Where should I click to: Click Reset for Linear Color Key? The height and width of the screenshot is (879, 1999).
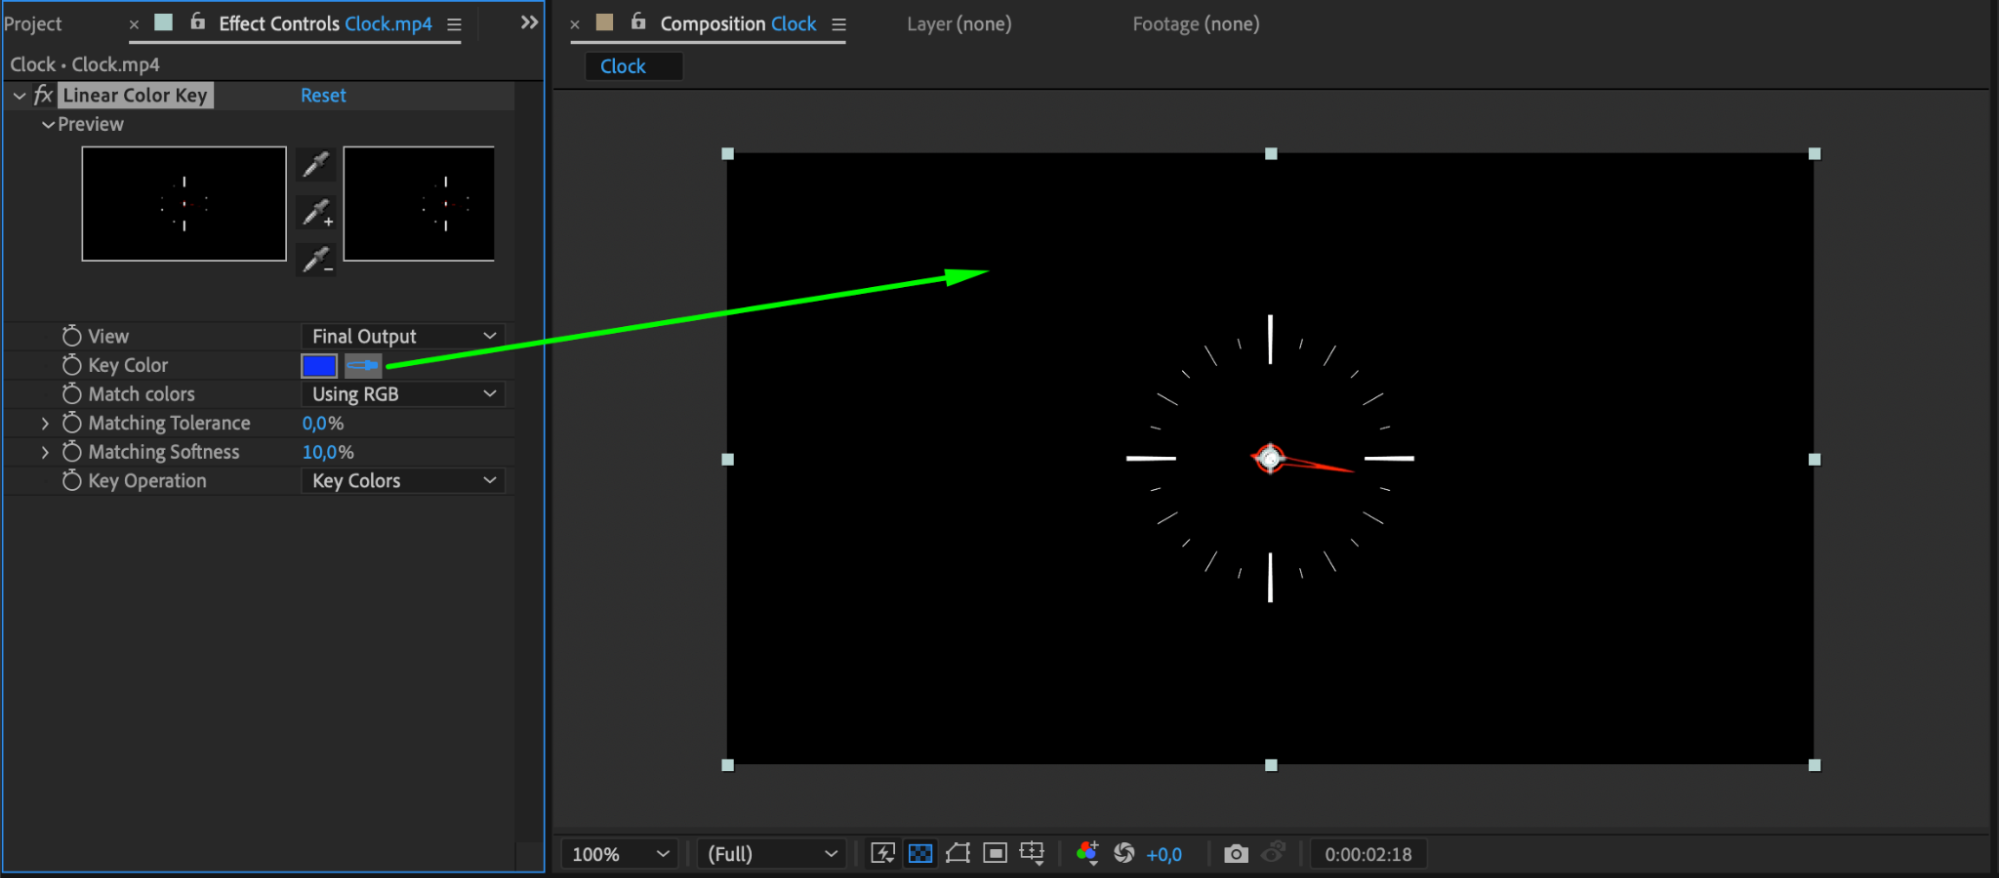(x=323, y=96)
